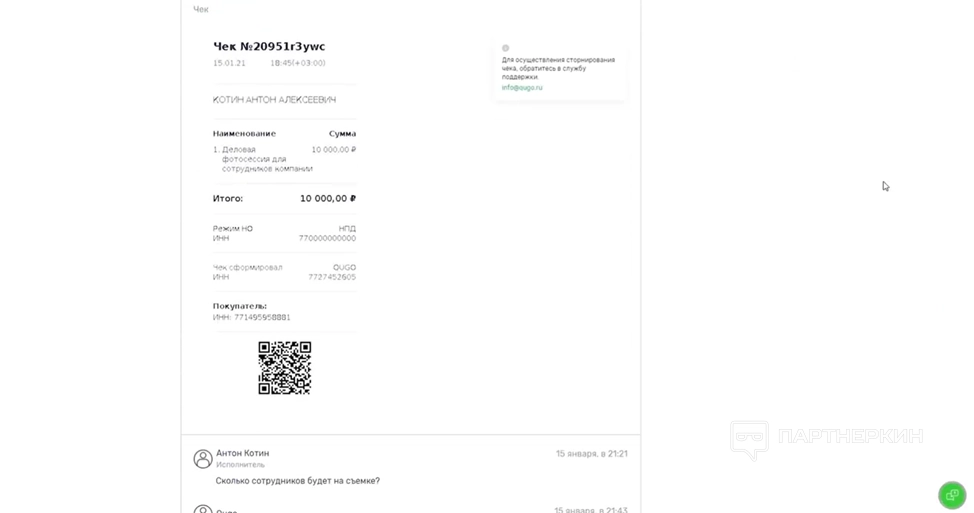Click the Чек section label
974x513 pixels.
pyautogui.click(x=201, y=9)
